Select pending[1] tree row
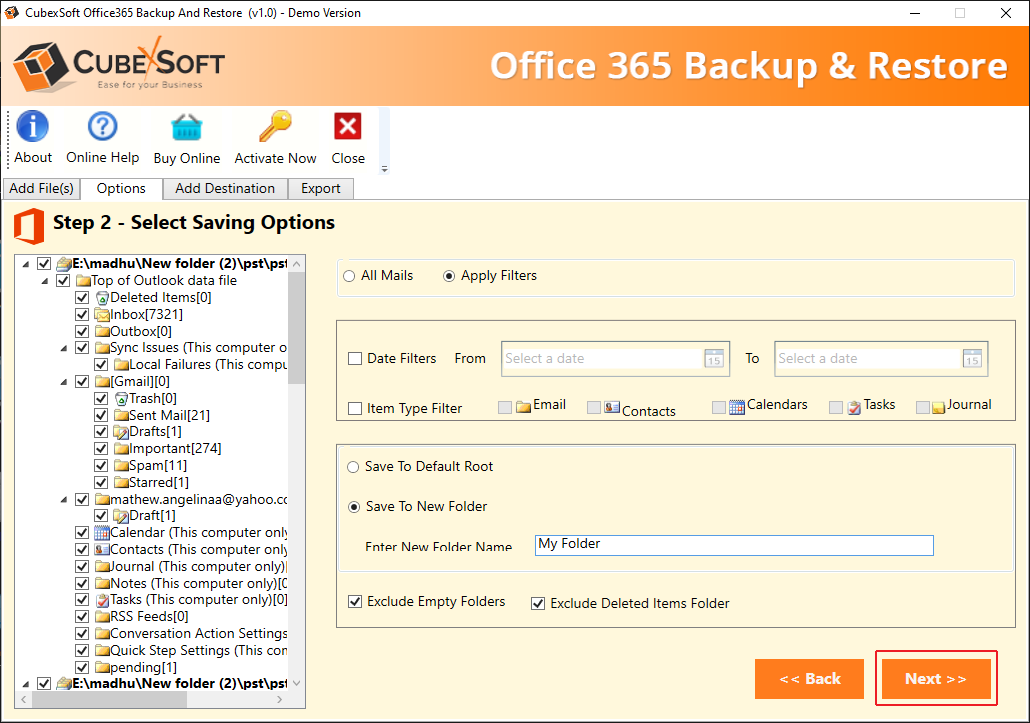 [143, 668]
